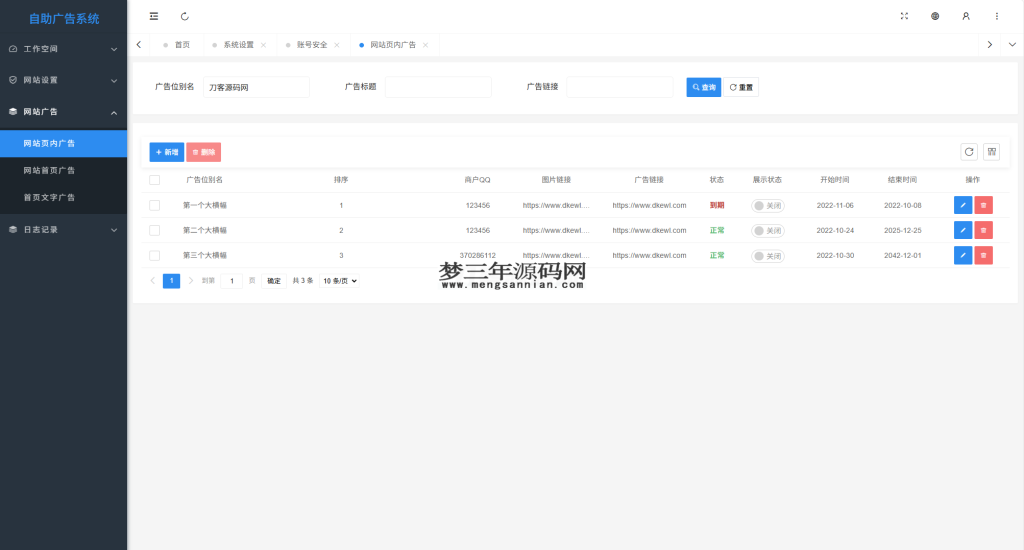Click the 自助广告系统 logo title
The width and height of the screenshot is (1024, 550).
(64, 18)
